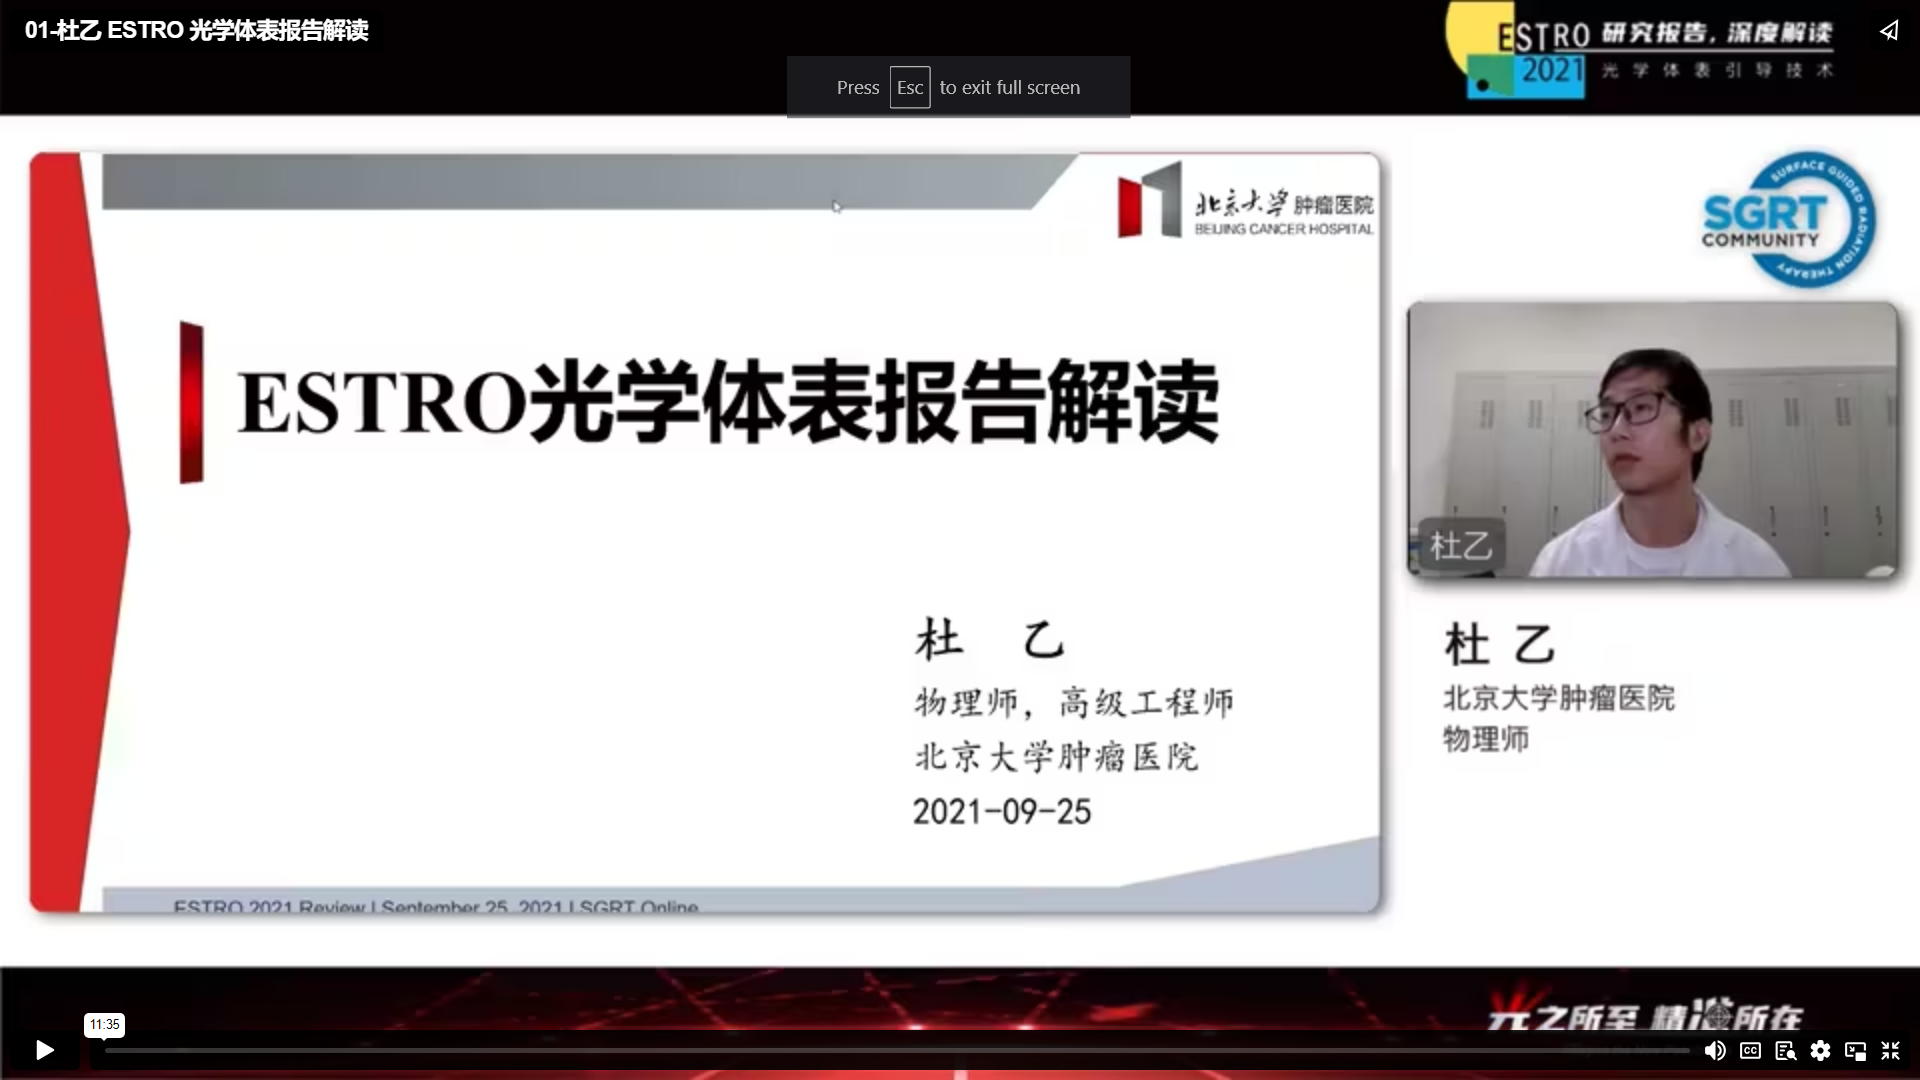Screen dimensions: 1920x1080
Task: Exit full screen mode
Action: tap(1890, 1050)
